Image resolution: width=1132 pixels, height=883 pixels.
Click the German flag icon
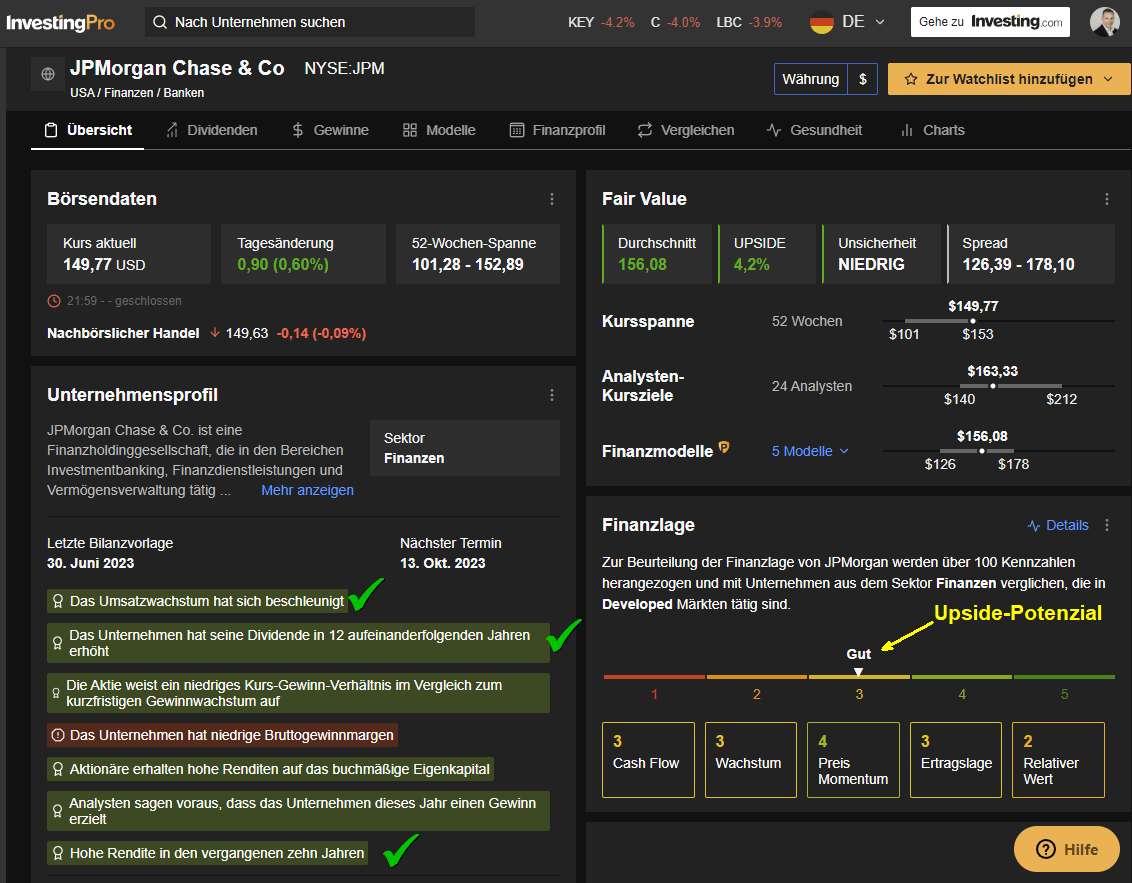(822, 22)
